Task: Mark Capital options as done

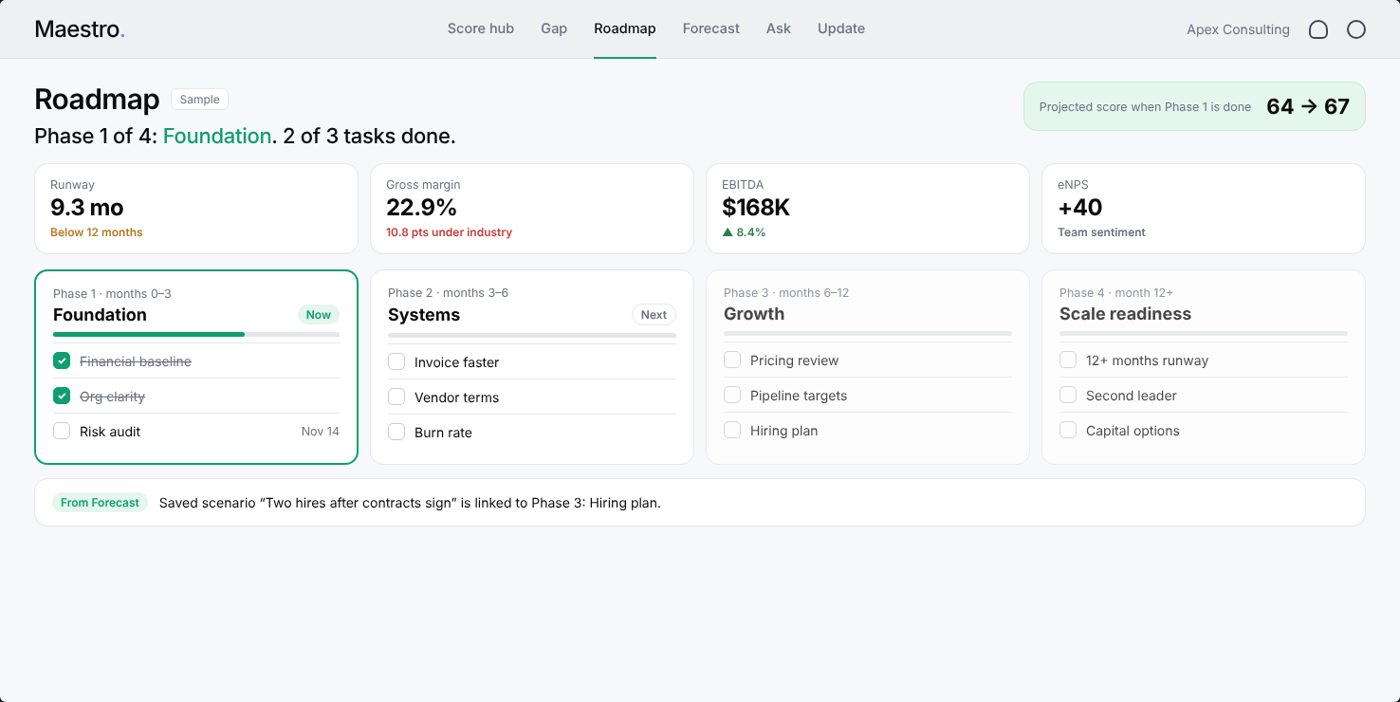Action: pos(1068,430)
